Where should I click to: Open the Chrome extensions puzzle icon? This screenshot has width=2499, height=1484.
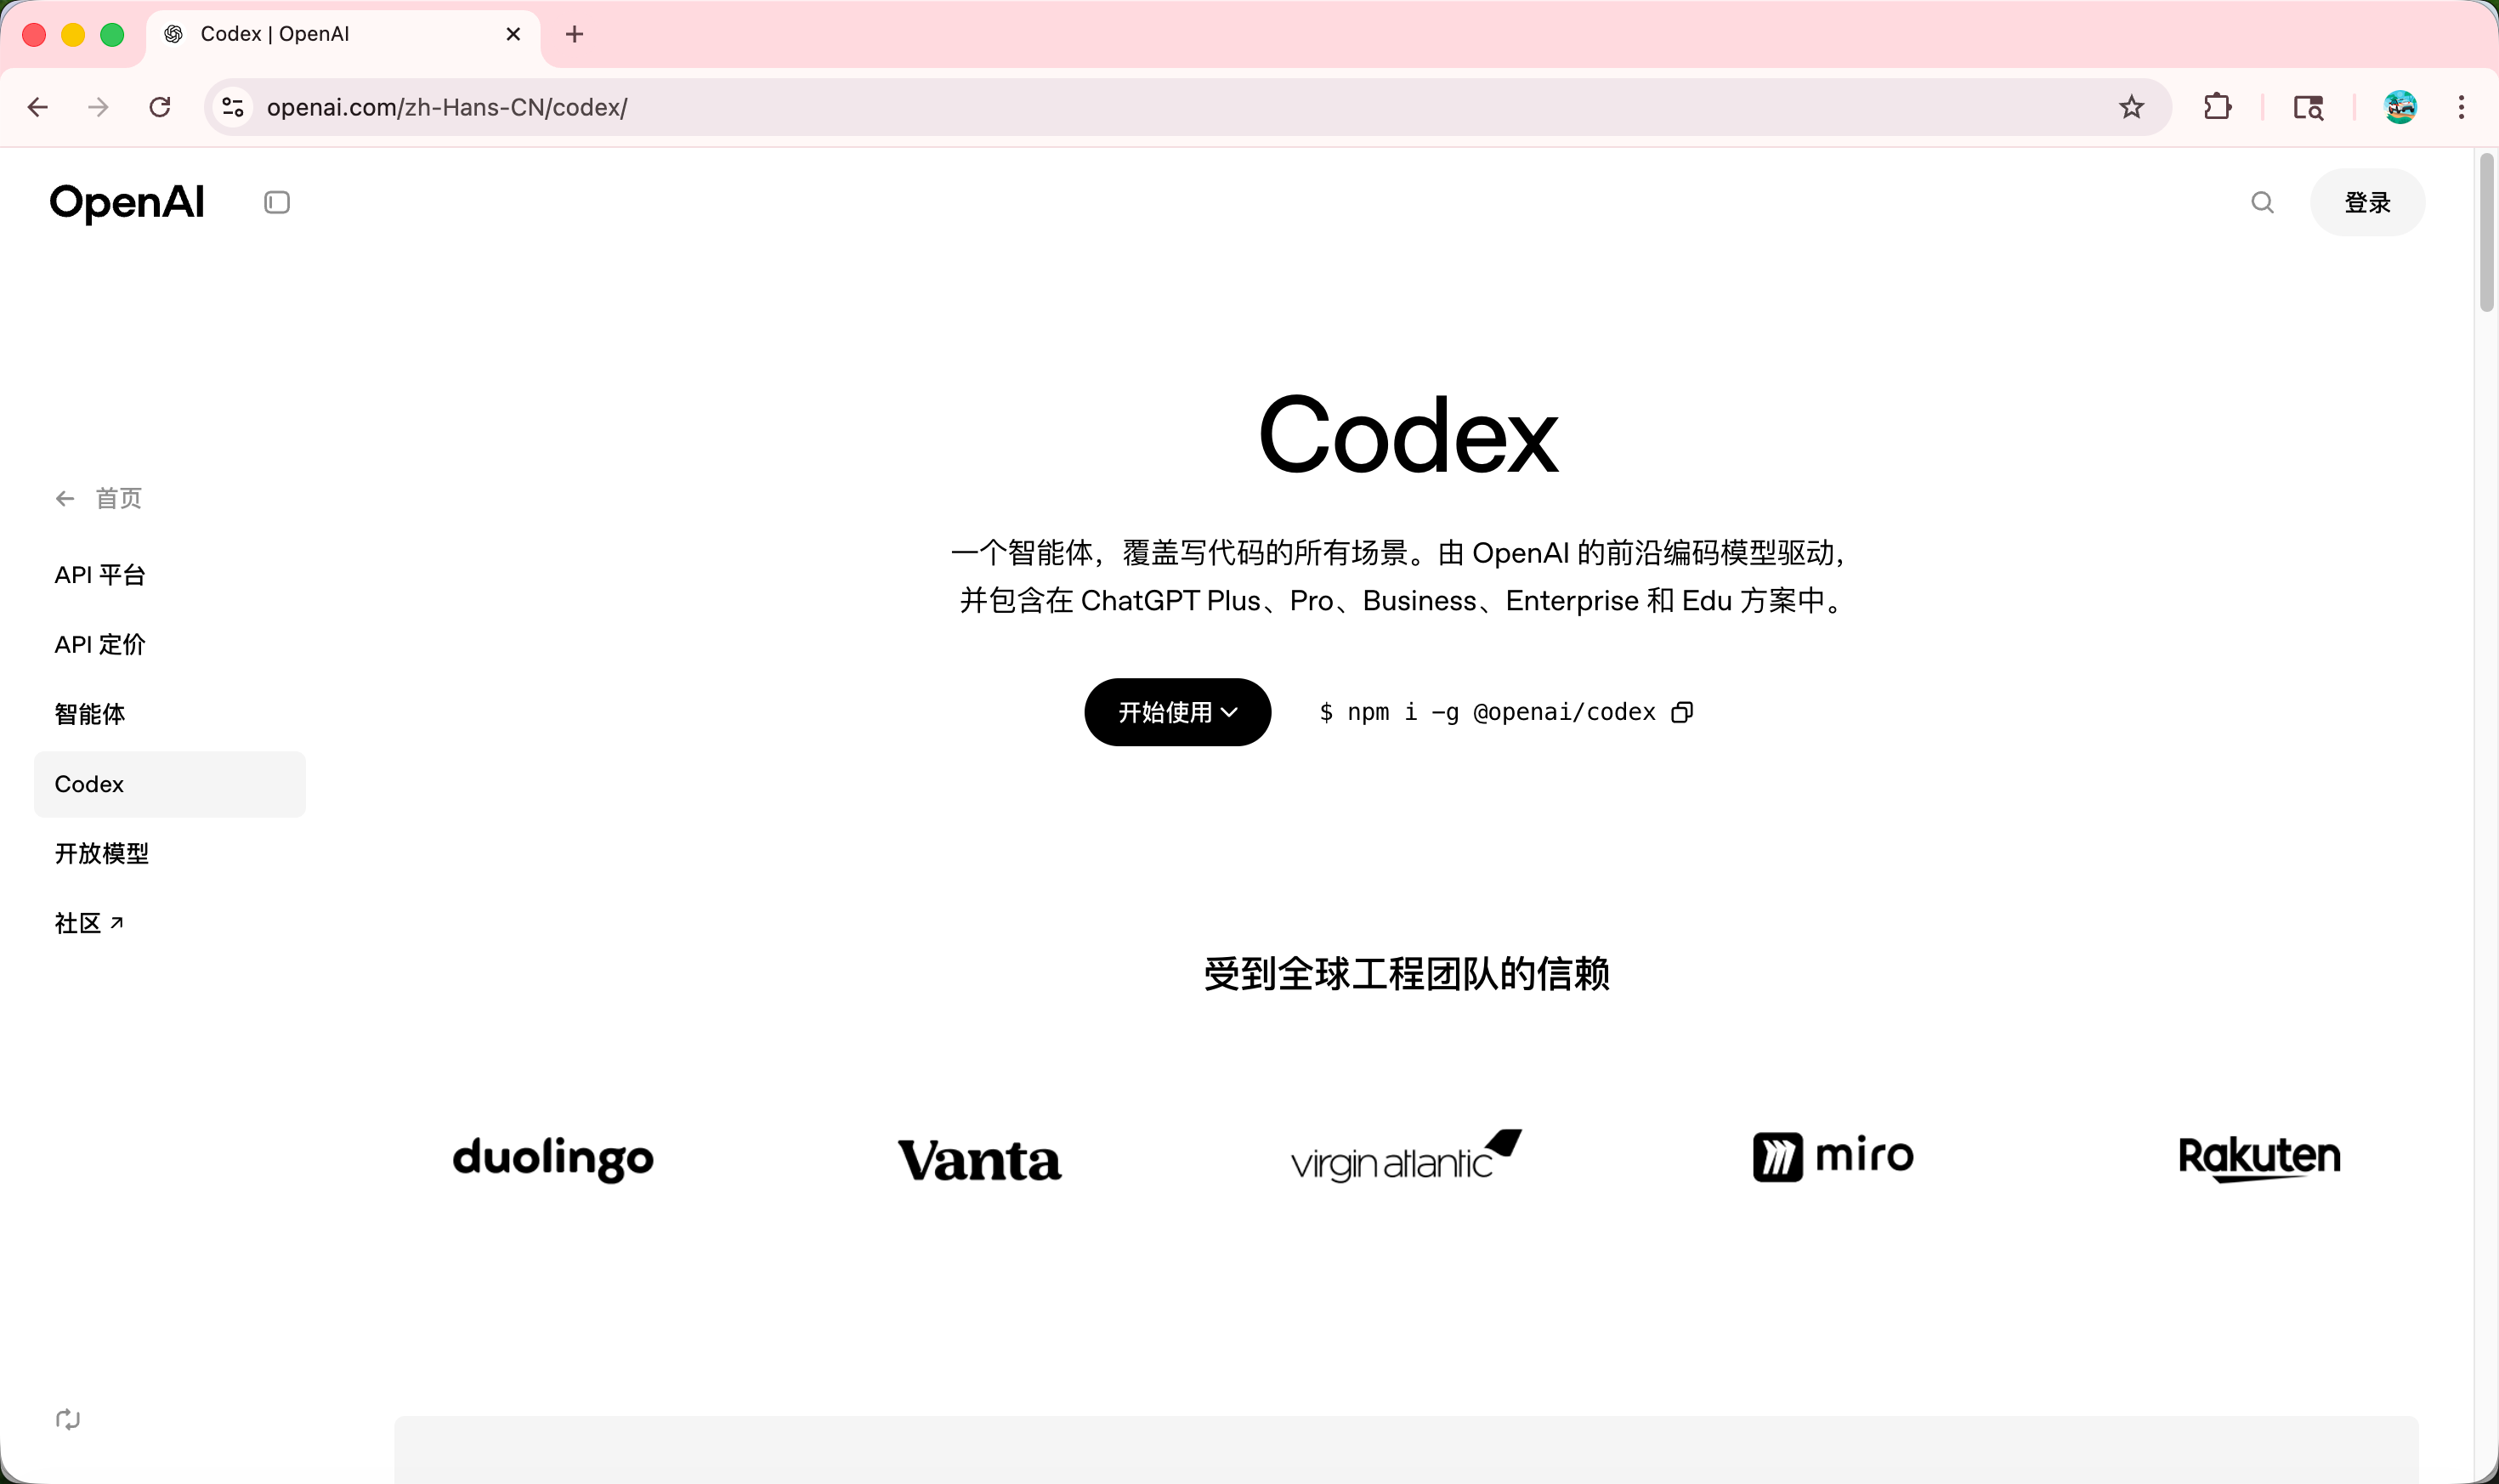[x=2217, y=107]
